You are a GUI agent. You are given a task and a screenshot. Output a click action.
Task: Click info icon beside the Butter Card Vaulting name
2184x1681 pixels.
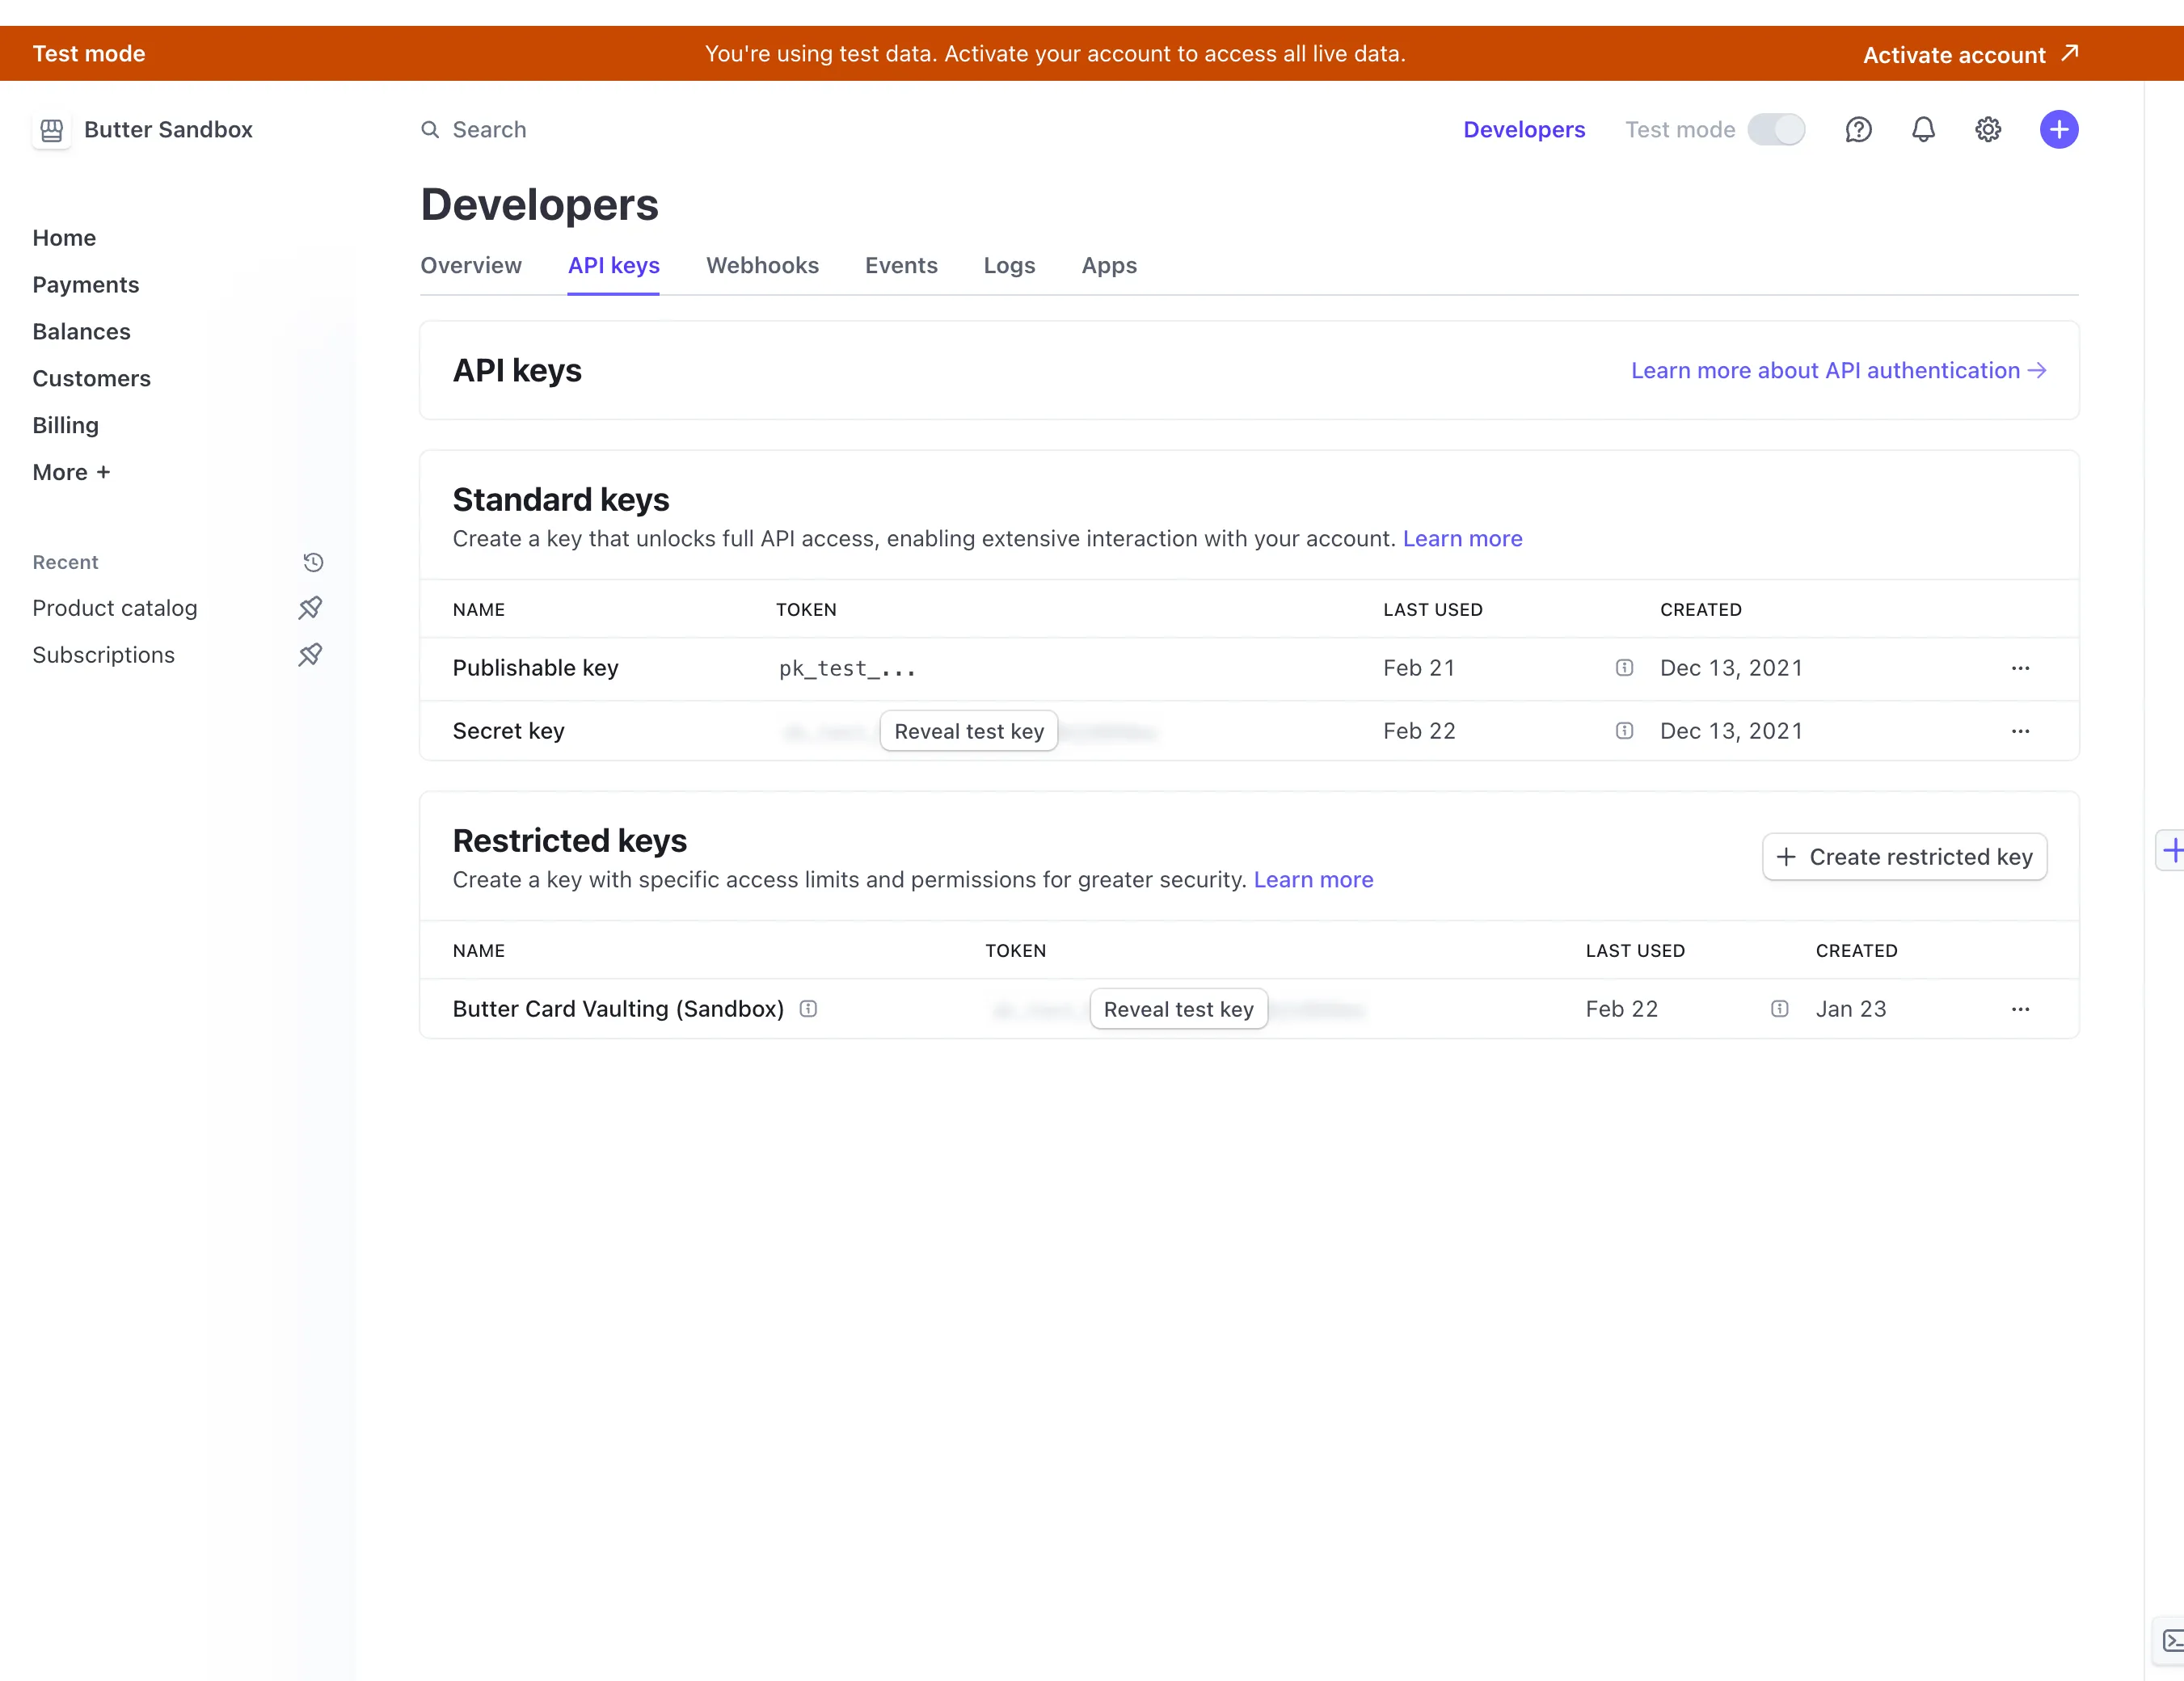tap(808, 1009)
